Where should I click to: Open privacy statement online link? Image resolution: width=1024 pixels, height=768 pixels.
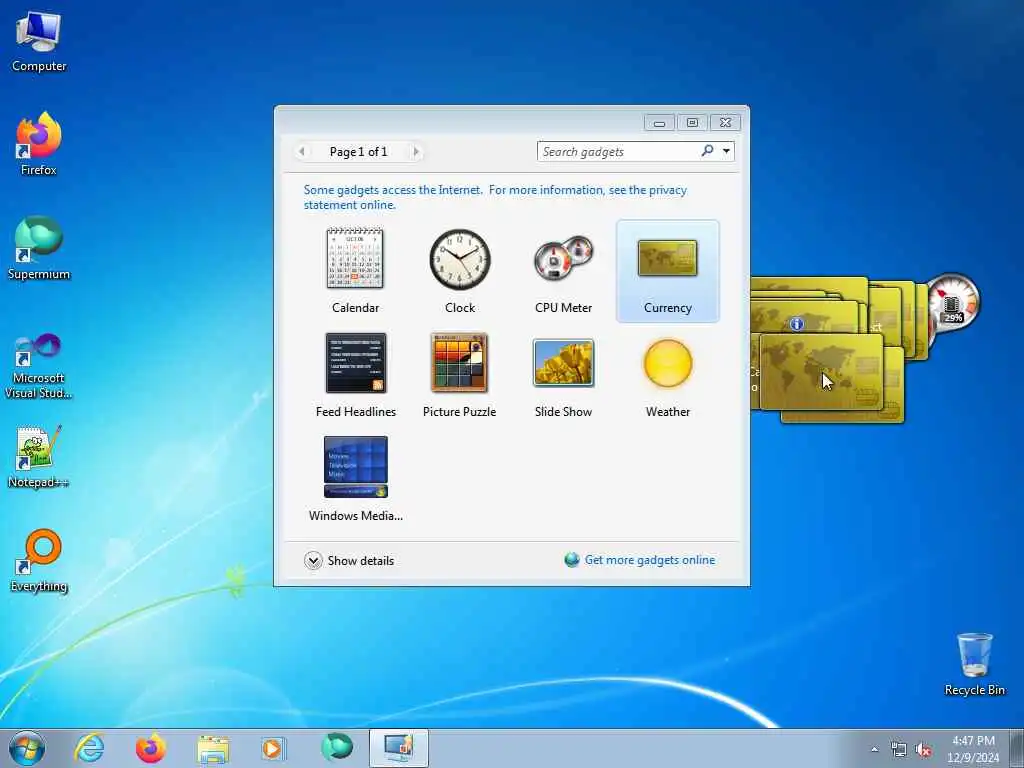(495, 197)
